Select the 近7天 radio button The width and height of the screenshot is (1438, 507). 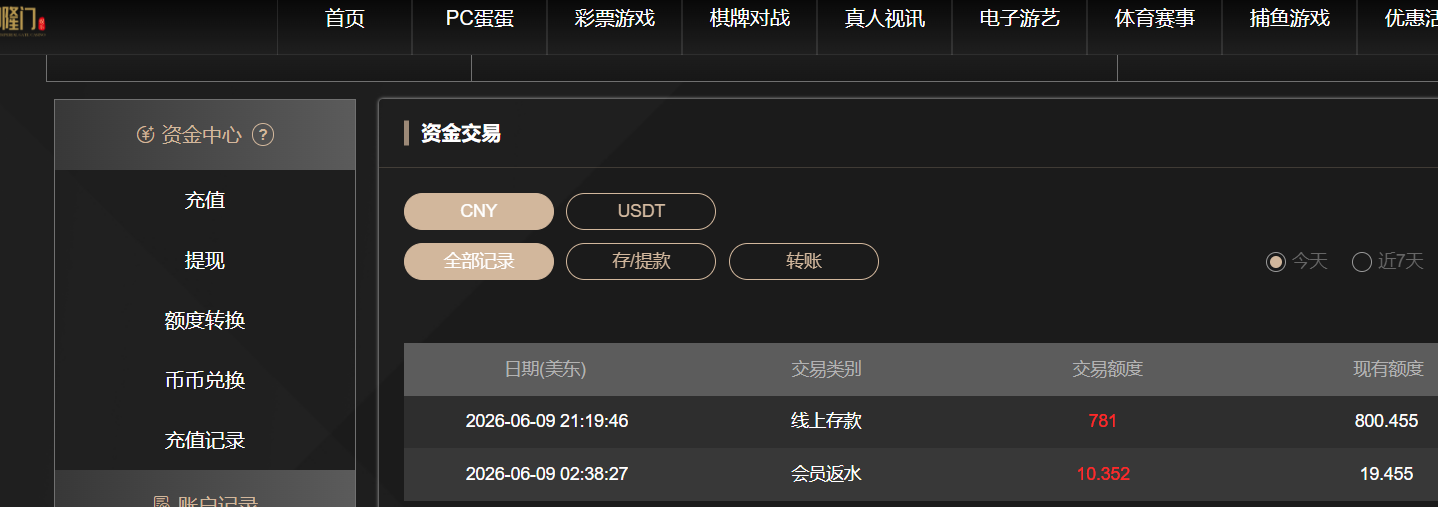[1362, 262]
